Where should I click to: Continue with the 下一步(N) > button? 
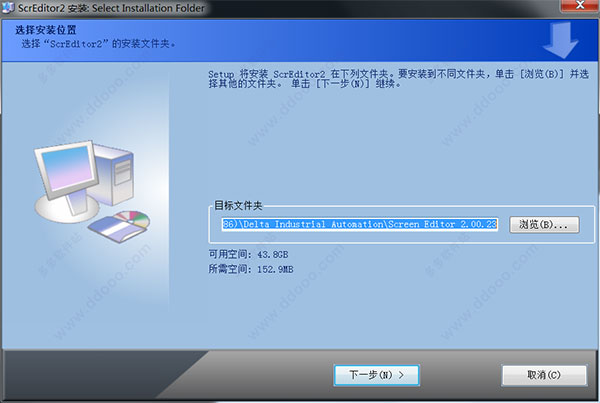click(x=377, y=375)
